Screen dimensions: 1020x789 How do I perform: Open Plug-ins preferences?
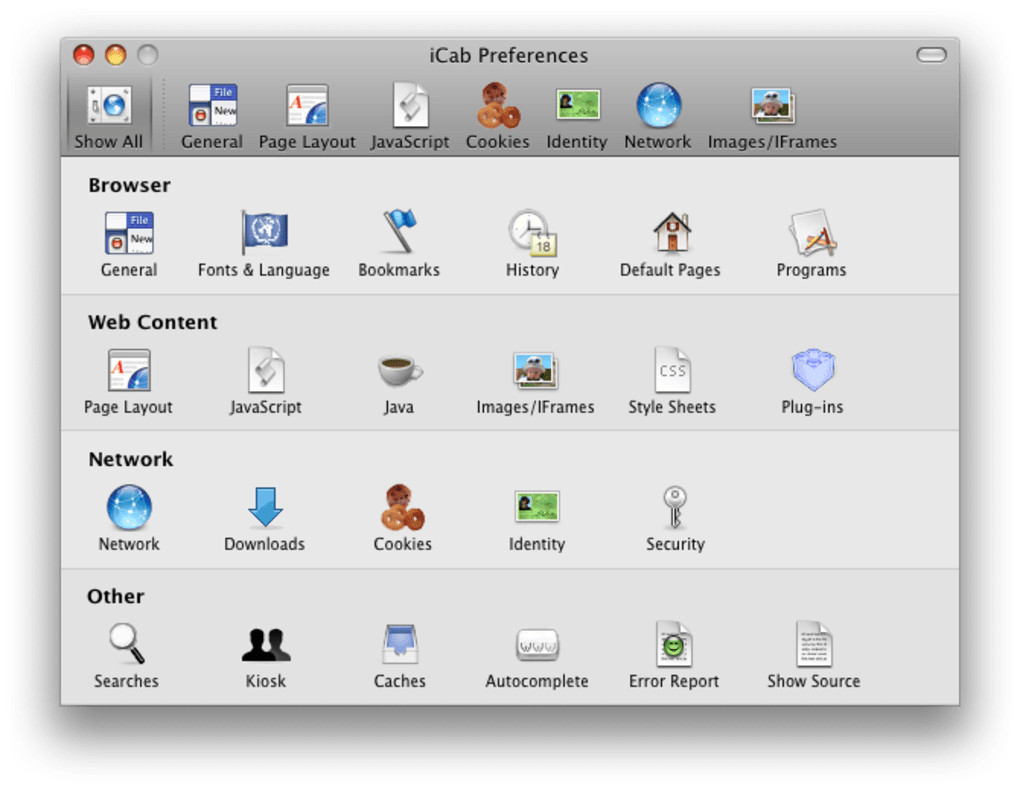[x=812, y=381]
